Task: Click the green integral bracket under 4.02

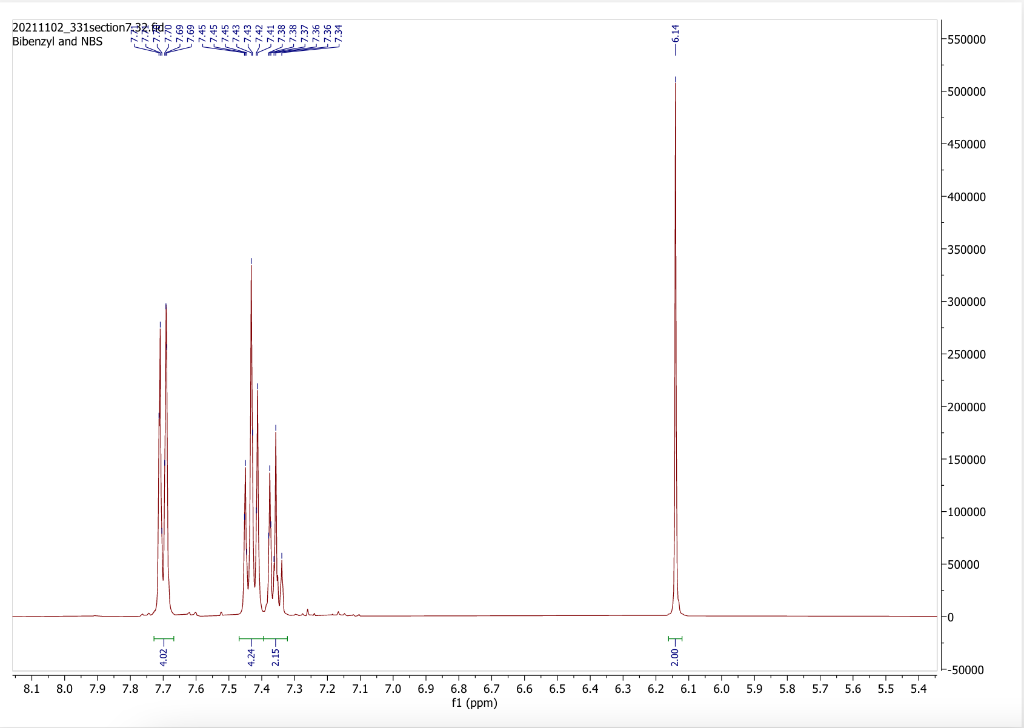Action: coord(163,637)
